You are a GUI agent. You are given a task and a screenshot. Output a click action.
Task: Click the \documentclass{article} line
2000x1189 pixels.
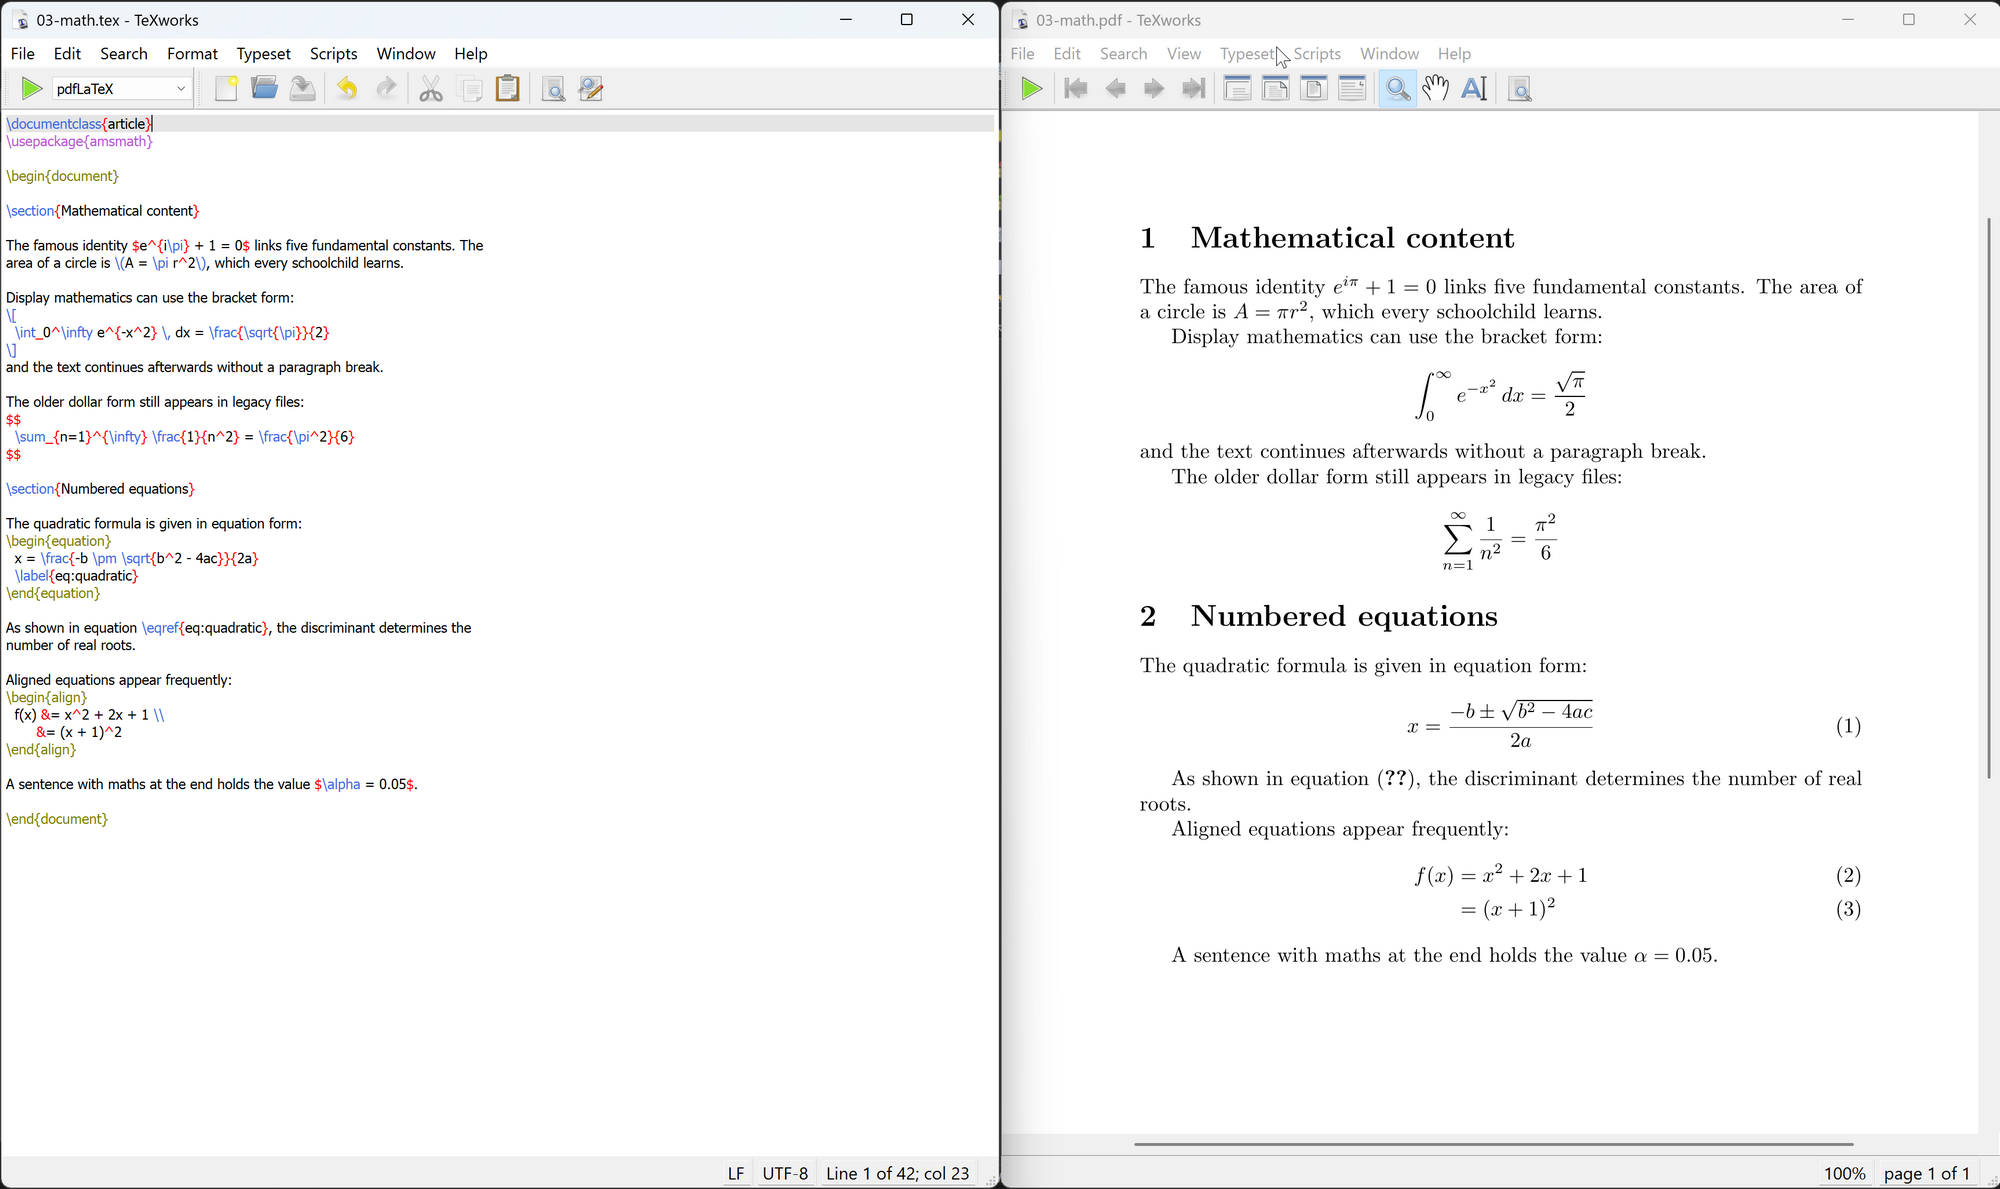(80, 124)
